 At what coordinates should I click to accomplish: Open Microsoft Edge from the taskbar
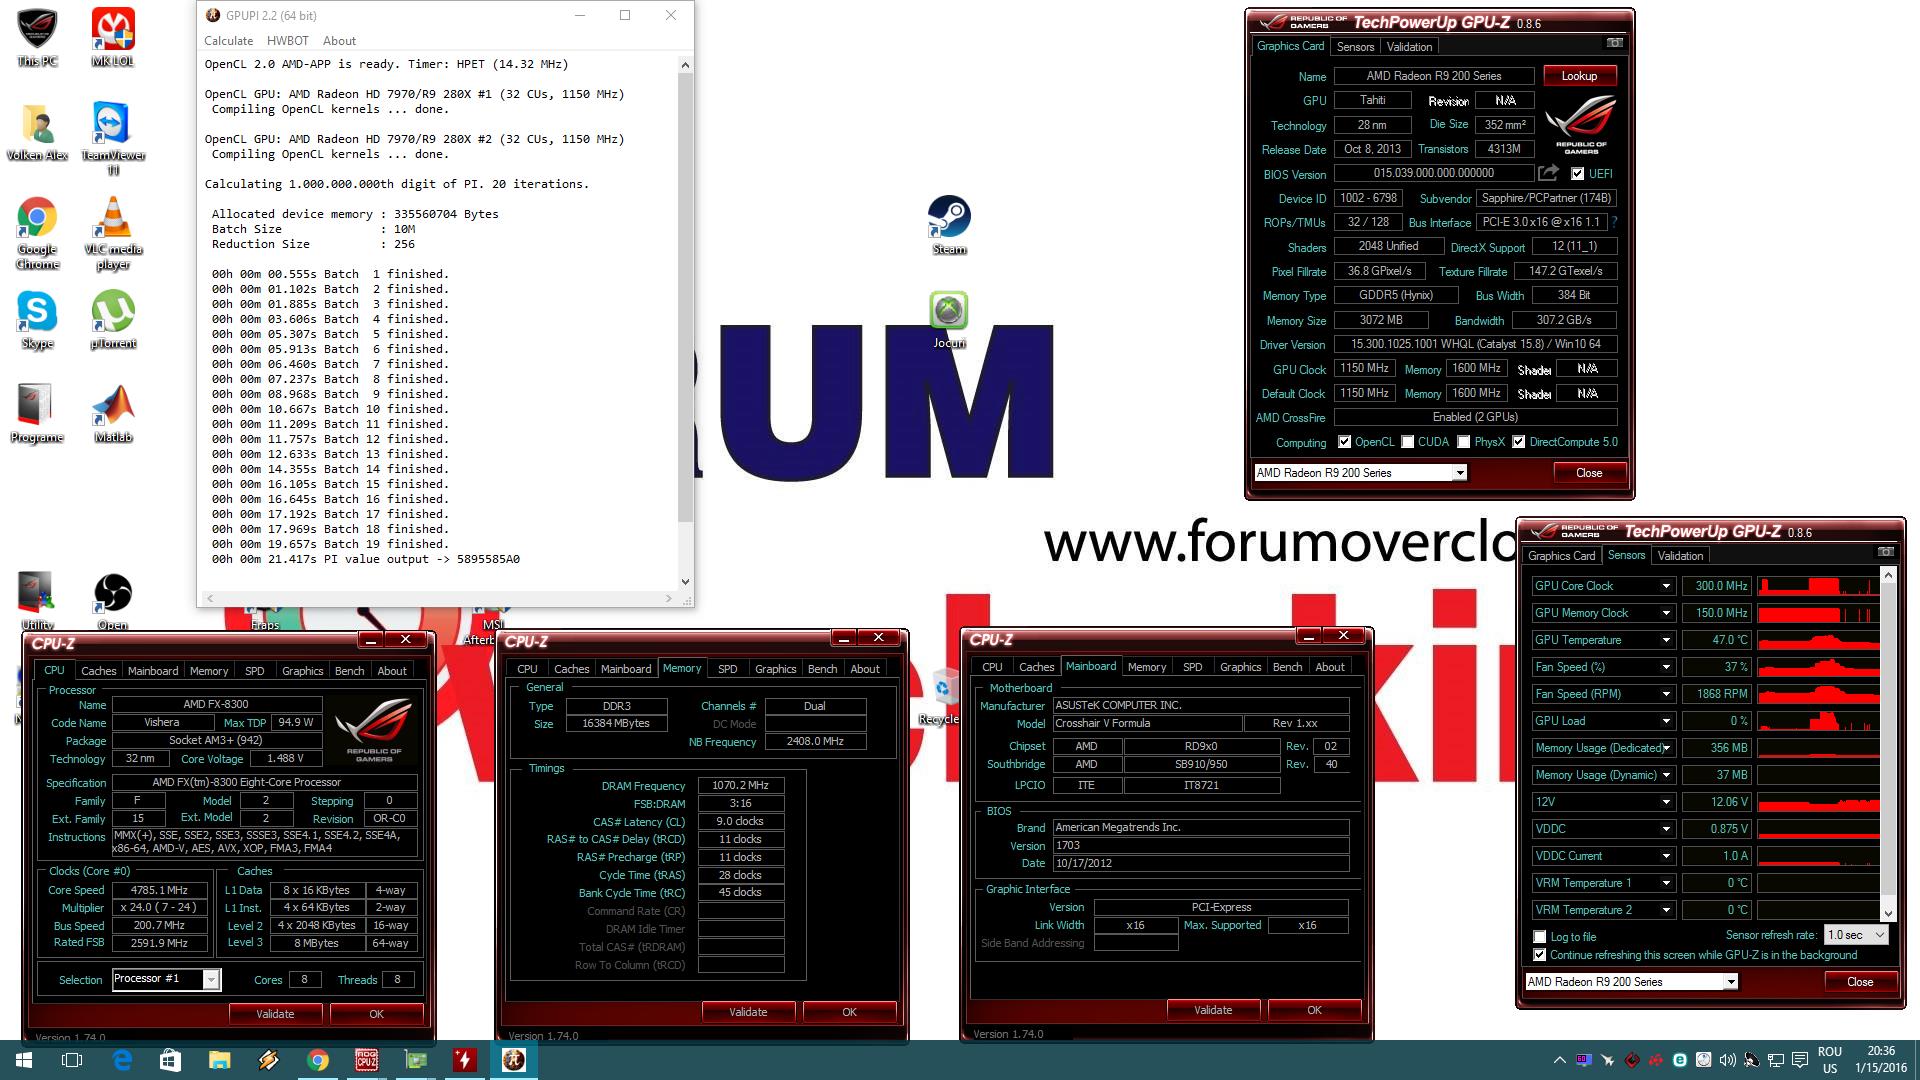122,1060
